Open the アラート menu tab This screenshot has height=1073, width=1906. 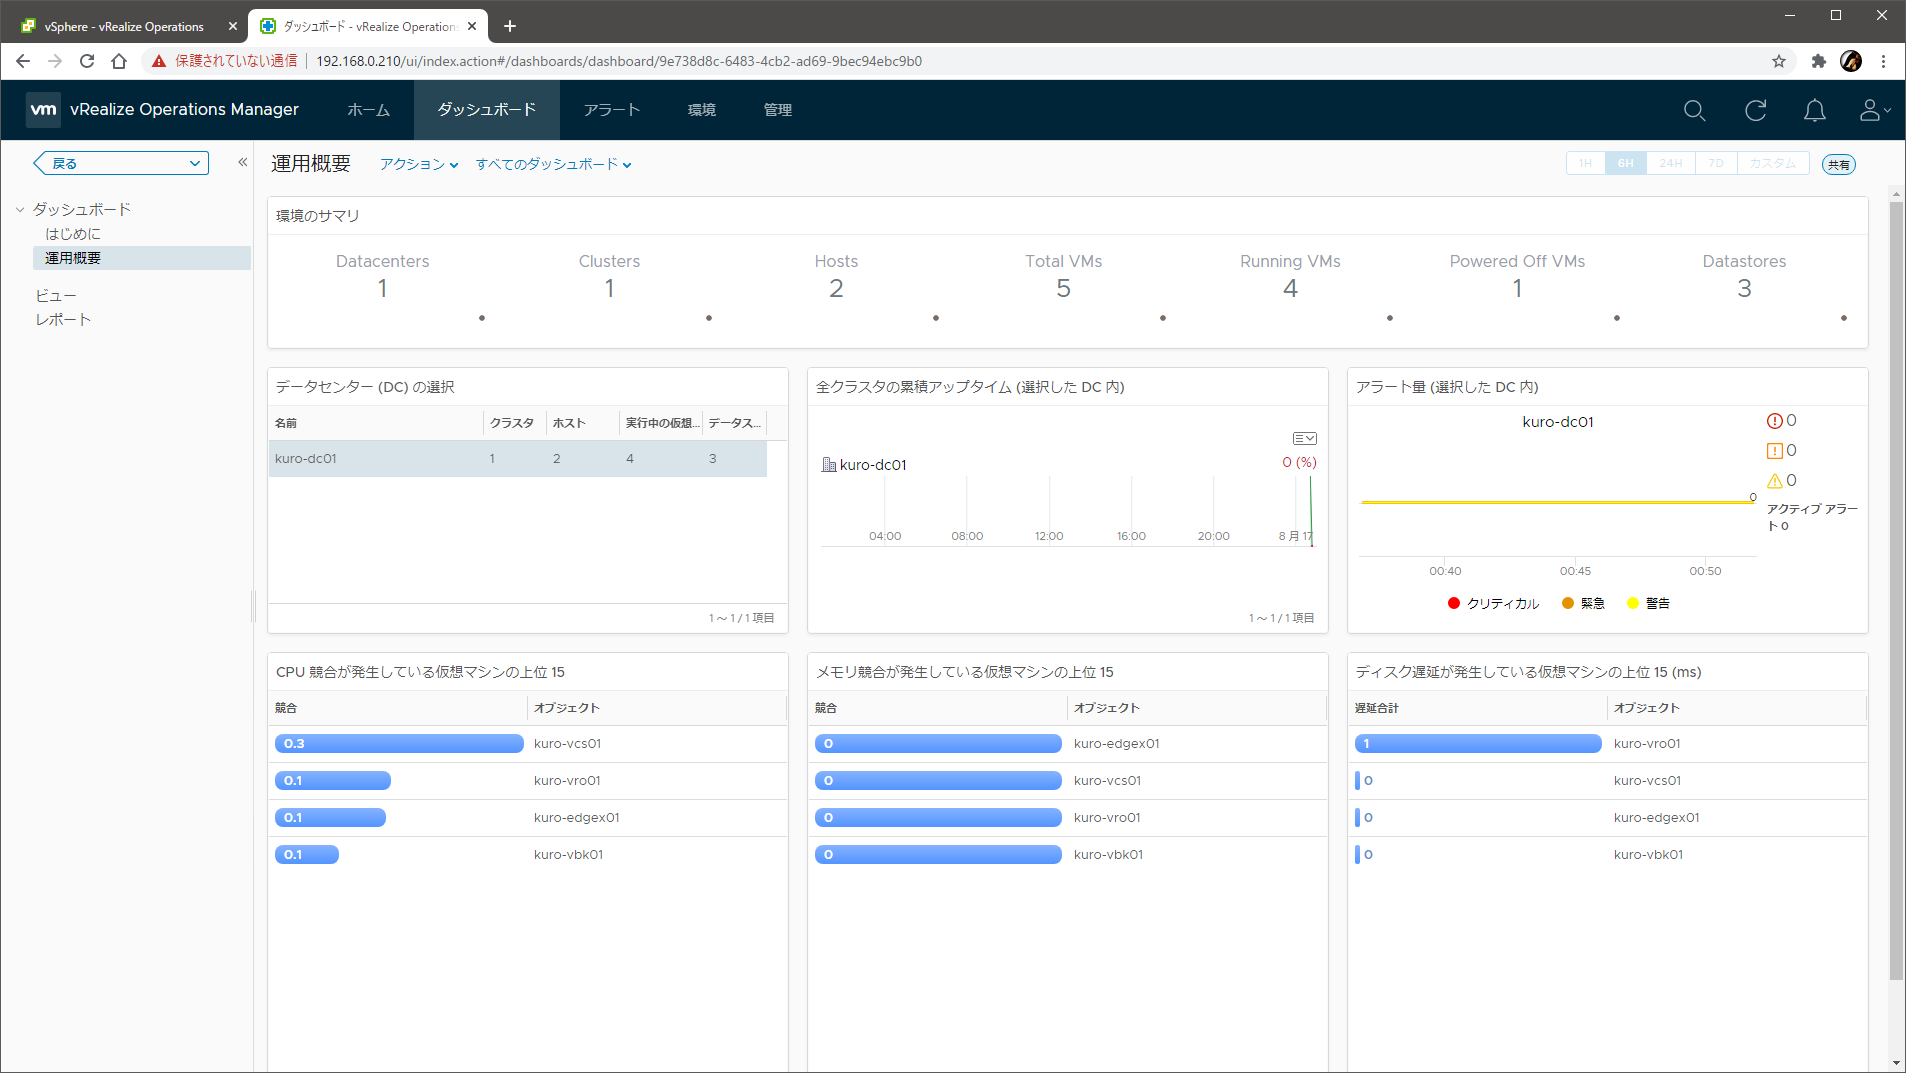coord(611,110)
